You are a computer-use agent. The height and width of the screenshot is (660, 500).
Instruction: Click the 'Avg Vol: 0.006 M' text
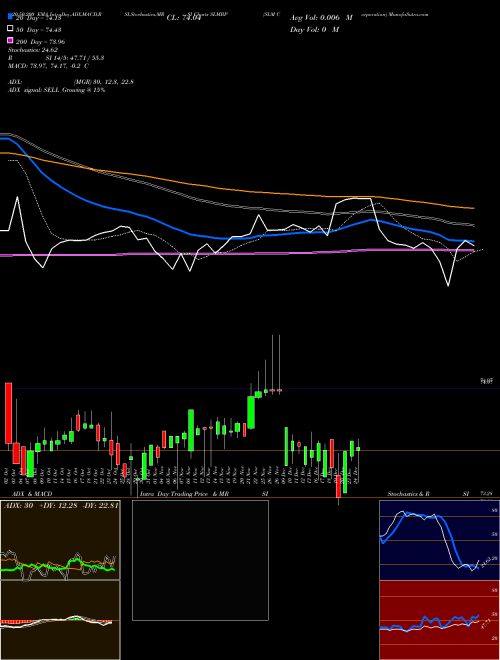tap(321, 18)
